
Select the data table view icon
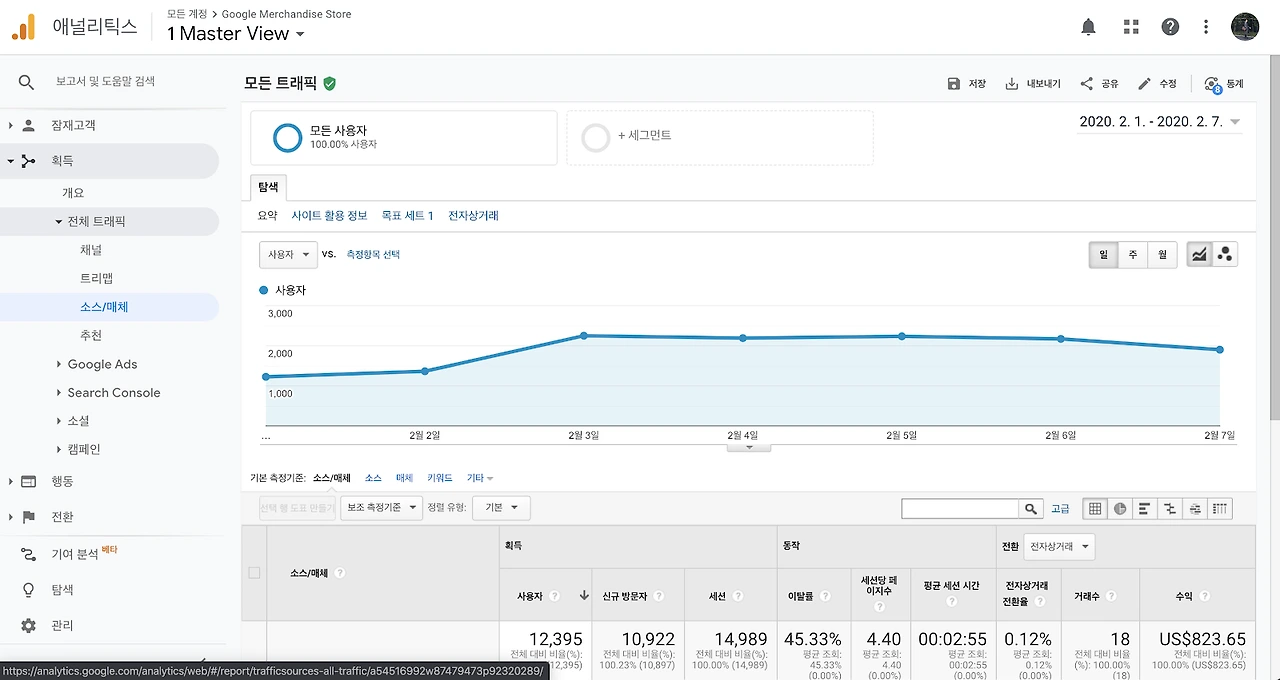1095,509
